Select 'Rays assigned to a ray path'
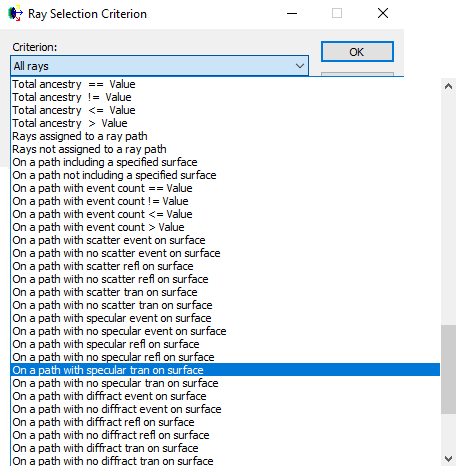The height and width of the screenshot is (466, 456). [x=226, y=136]
